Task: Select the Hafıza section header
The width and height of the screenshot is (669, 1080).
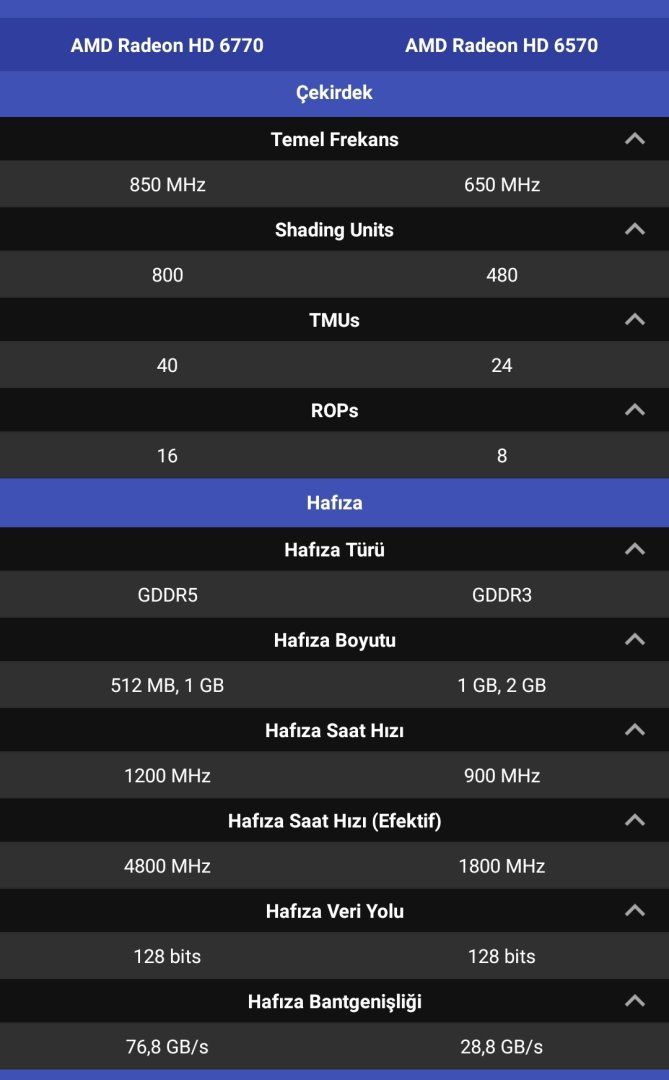Action: coord(334,502)
